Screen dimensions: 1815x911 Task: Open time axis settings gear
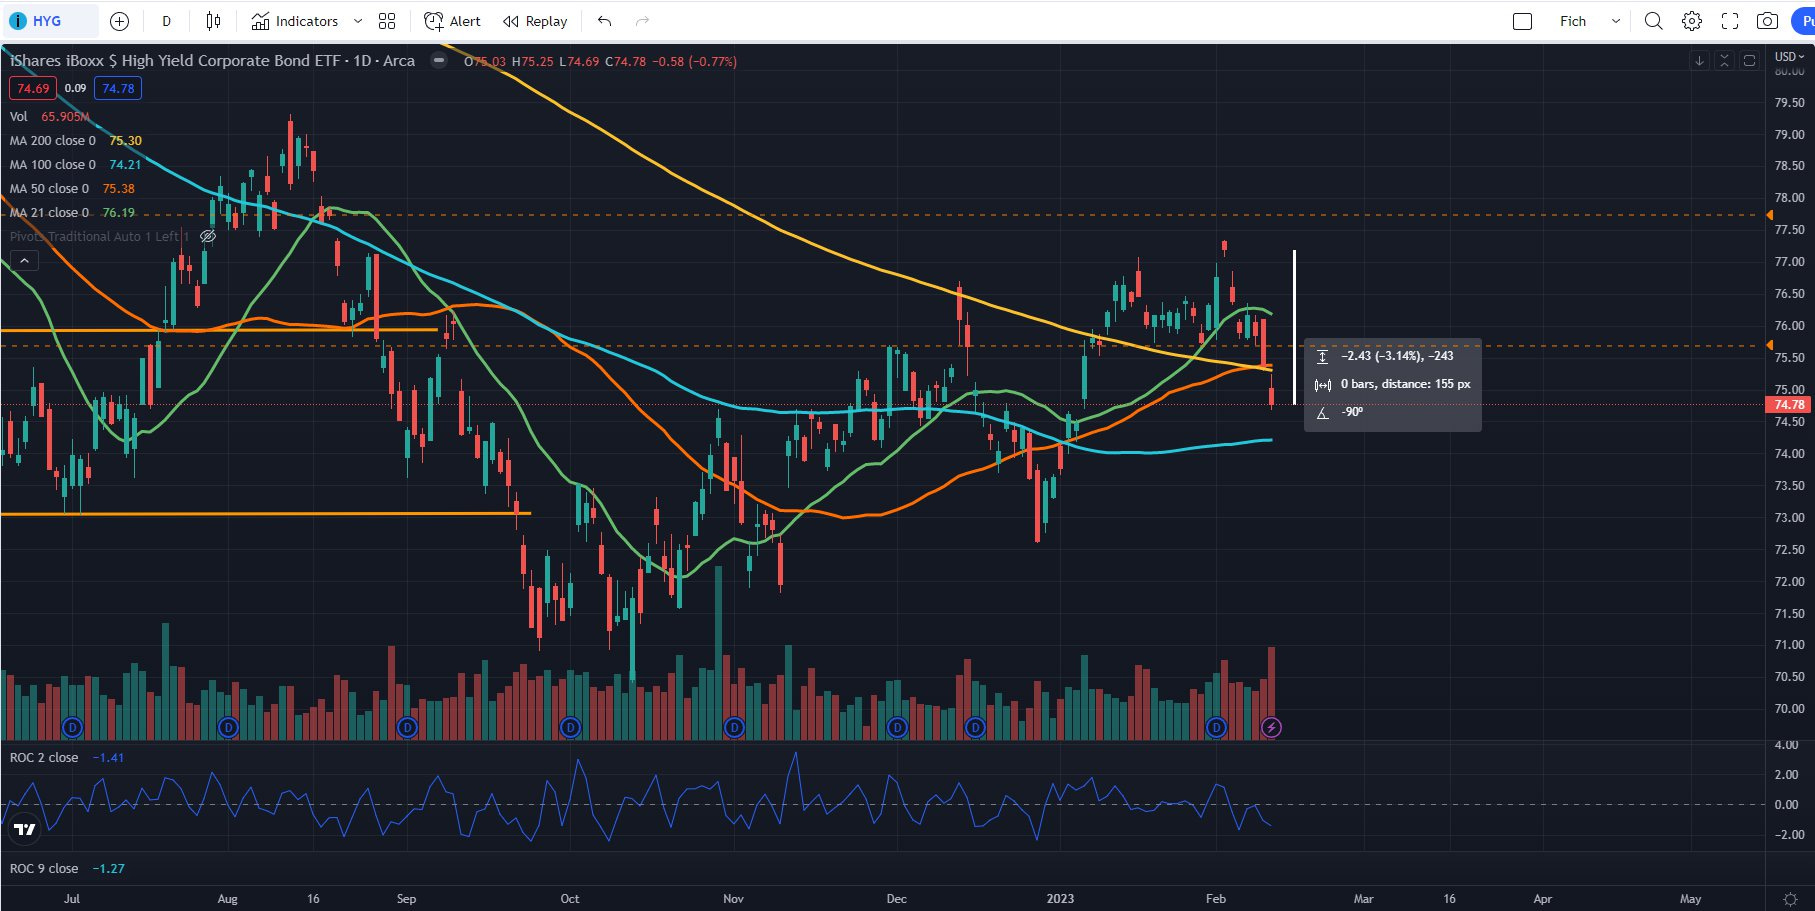1790,899
